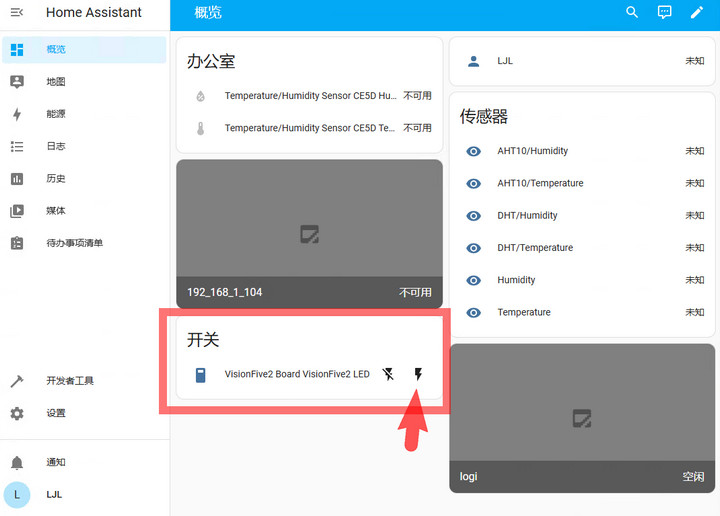Click the humidity droplet icon in 办公室 card
Viewport: 720px width, 516px height.
(201, 96)
